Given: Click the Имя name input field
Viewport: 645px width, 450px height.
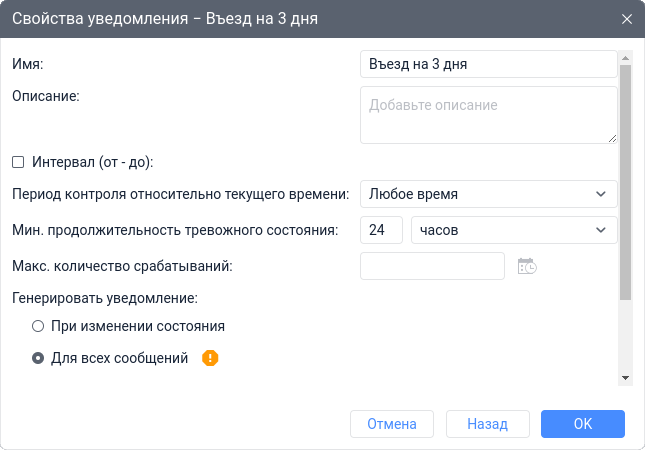Looking at the screenshot, I should [x=488, y=64].
